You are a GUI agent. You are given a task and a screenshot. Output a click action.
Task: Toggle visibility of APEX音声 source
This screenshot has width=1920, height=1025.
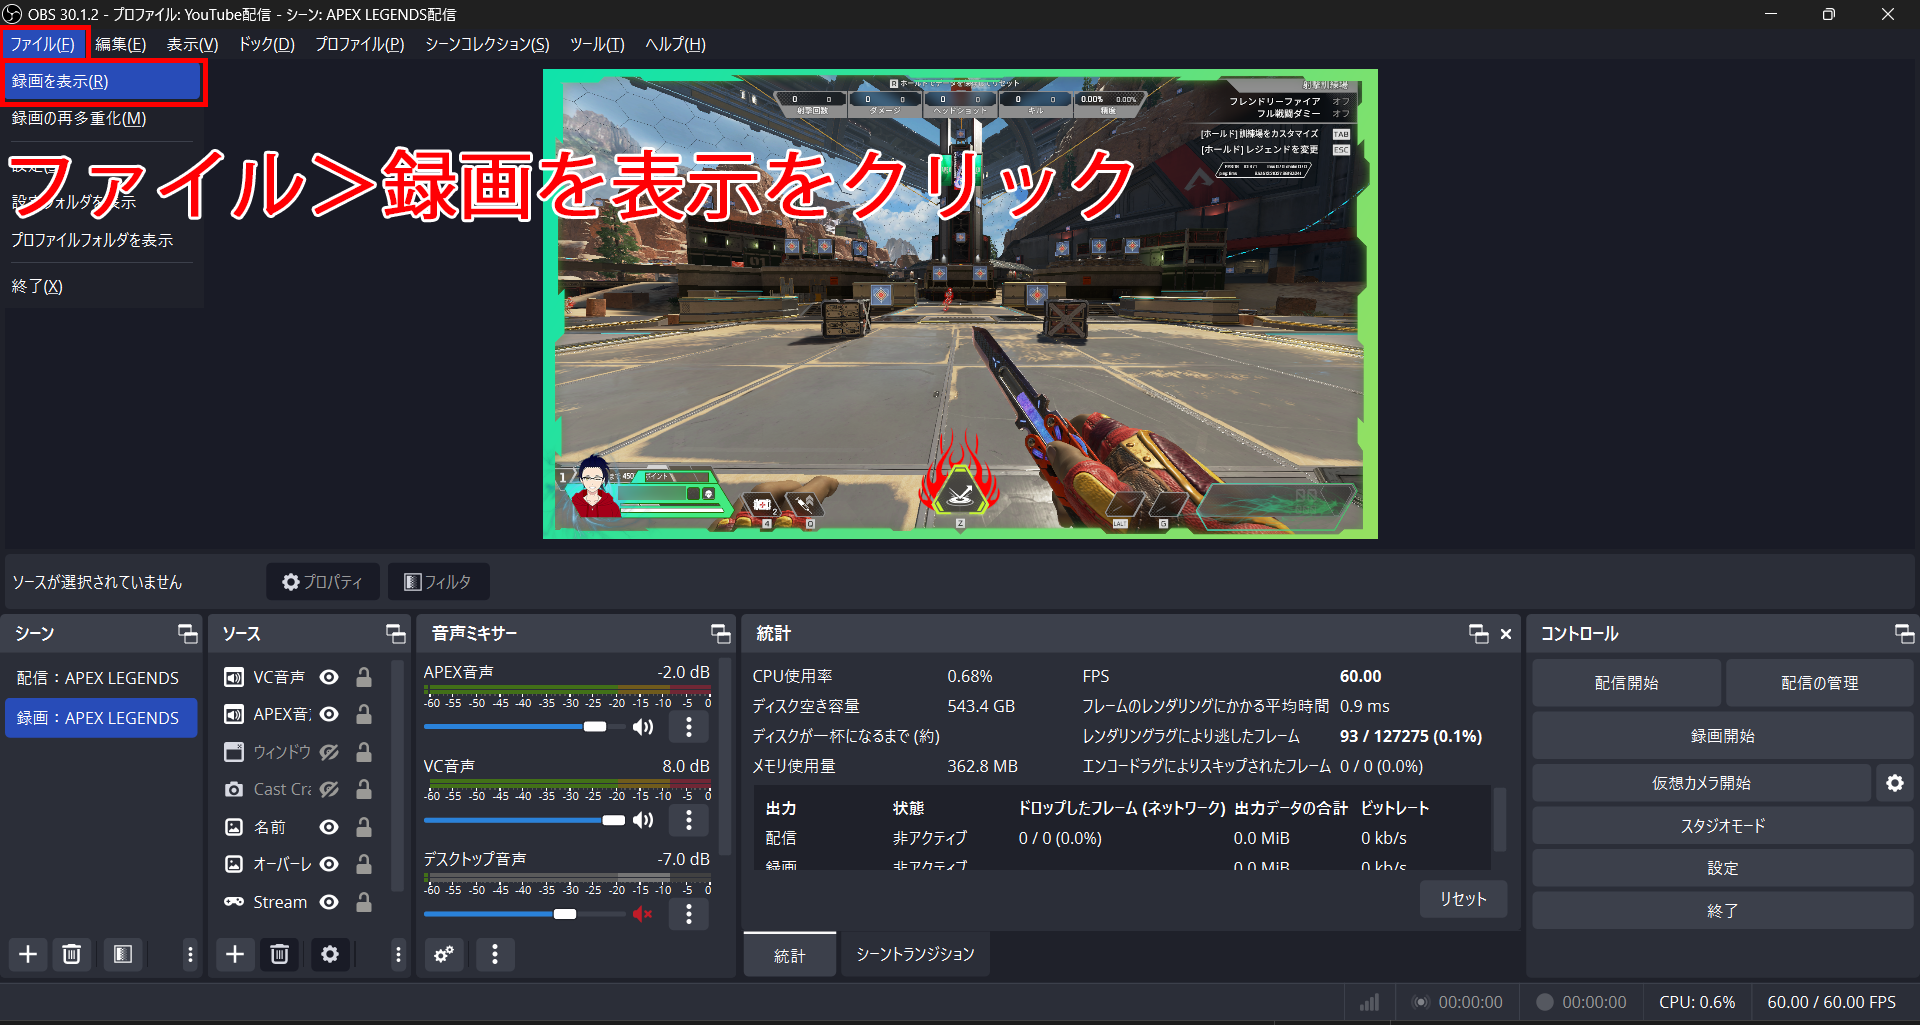coord(329,714)
